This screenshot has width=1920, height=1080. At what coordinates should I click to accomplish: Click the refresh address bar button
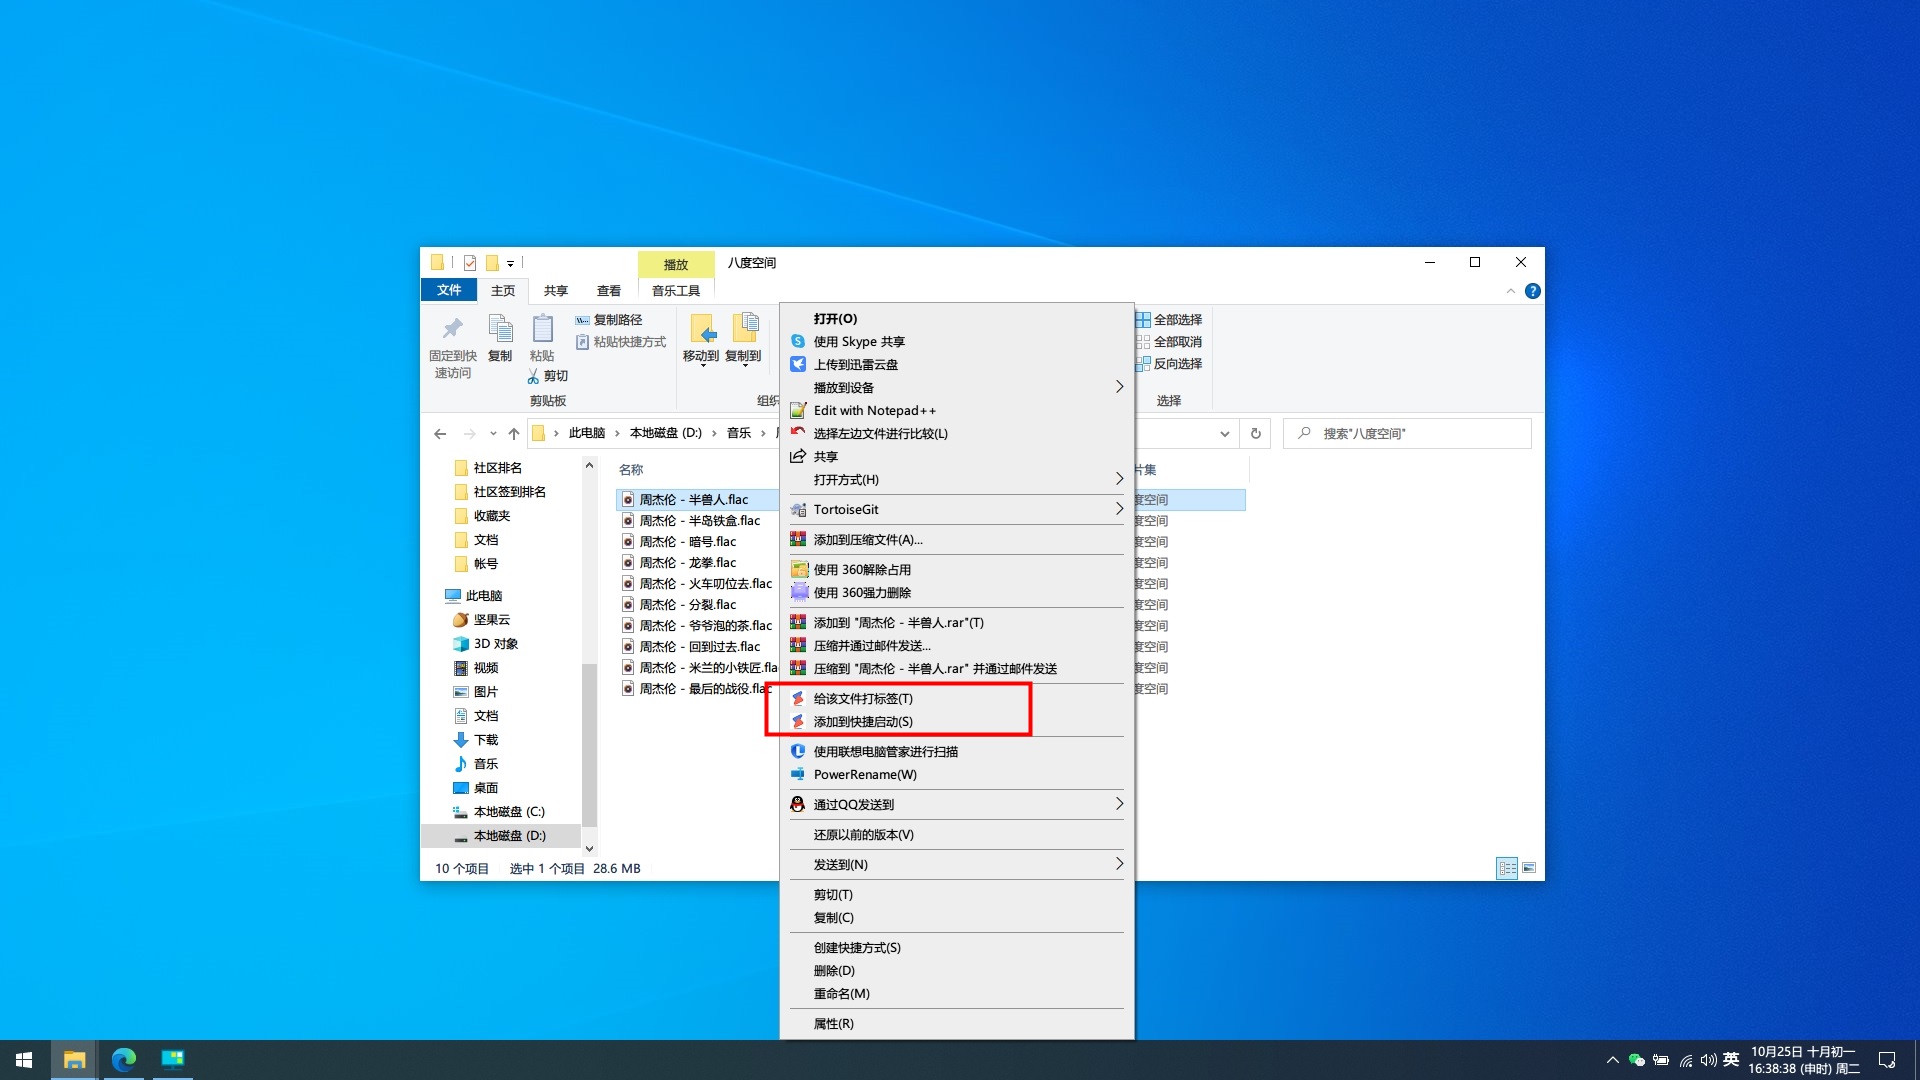(1256, 433)
